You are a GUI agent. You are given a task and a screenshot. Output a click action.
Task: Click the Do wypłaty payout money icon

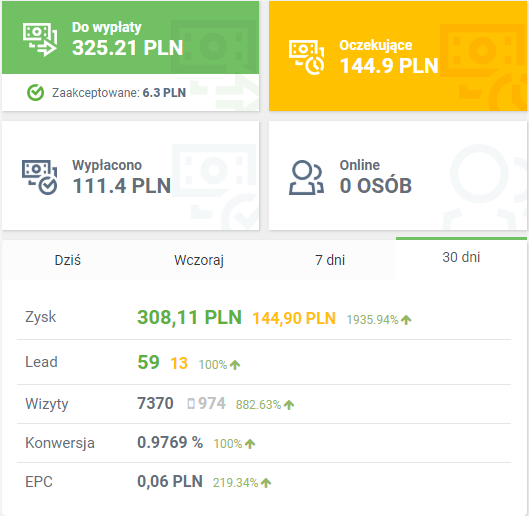click(40, 39)
